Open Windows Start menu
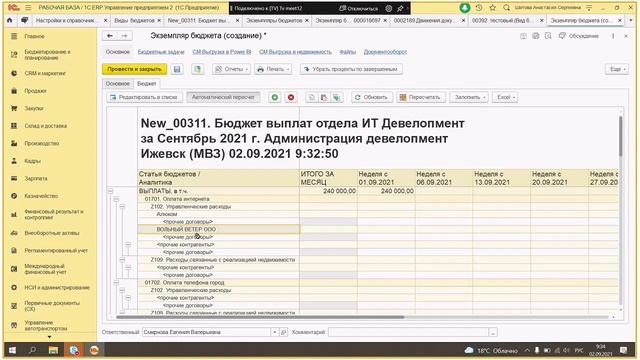 click(x=12, y=350)
